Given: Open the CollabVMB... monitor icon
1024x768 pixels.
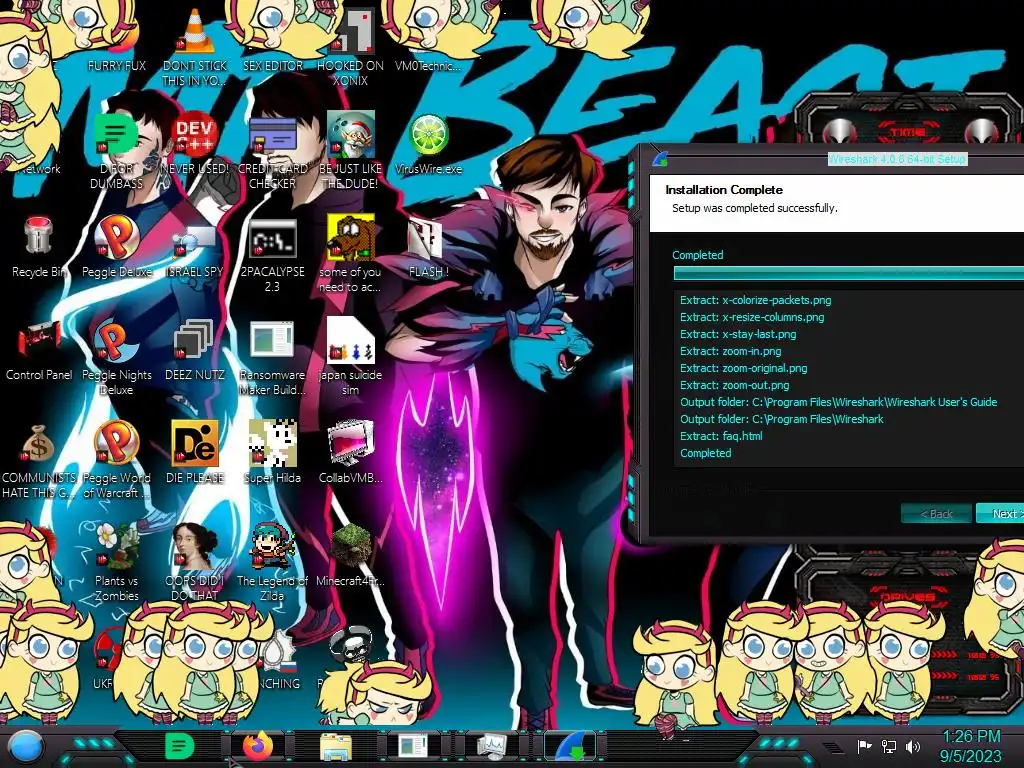Looking at the screenshot, I should coord(351,443).
